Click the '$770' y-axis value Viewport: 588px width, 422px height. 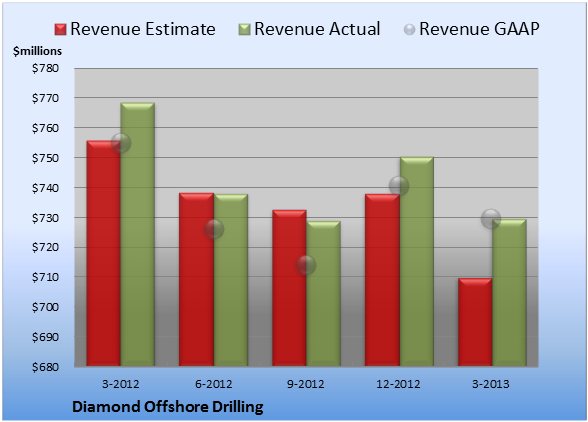click(x=45, y=98)
